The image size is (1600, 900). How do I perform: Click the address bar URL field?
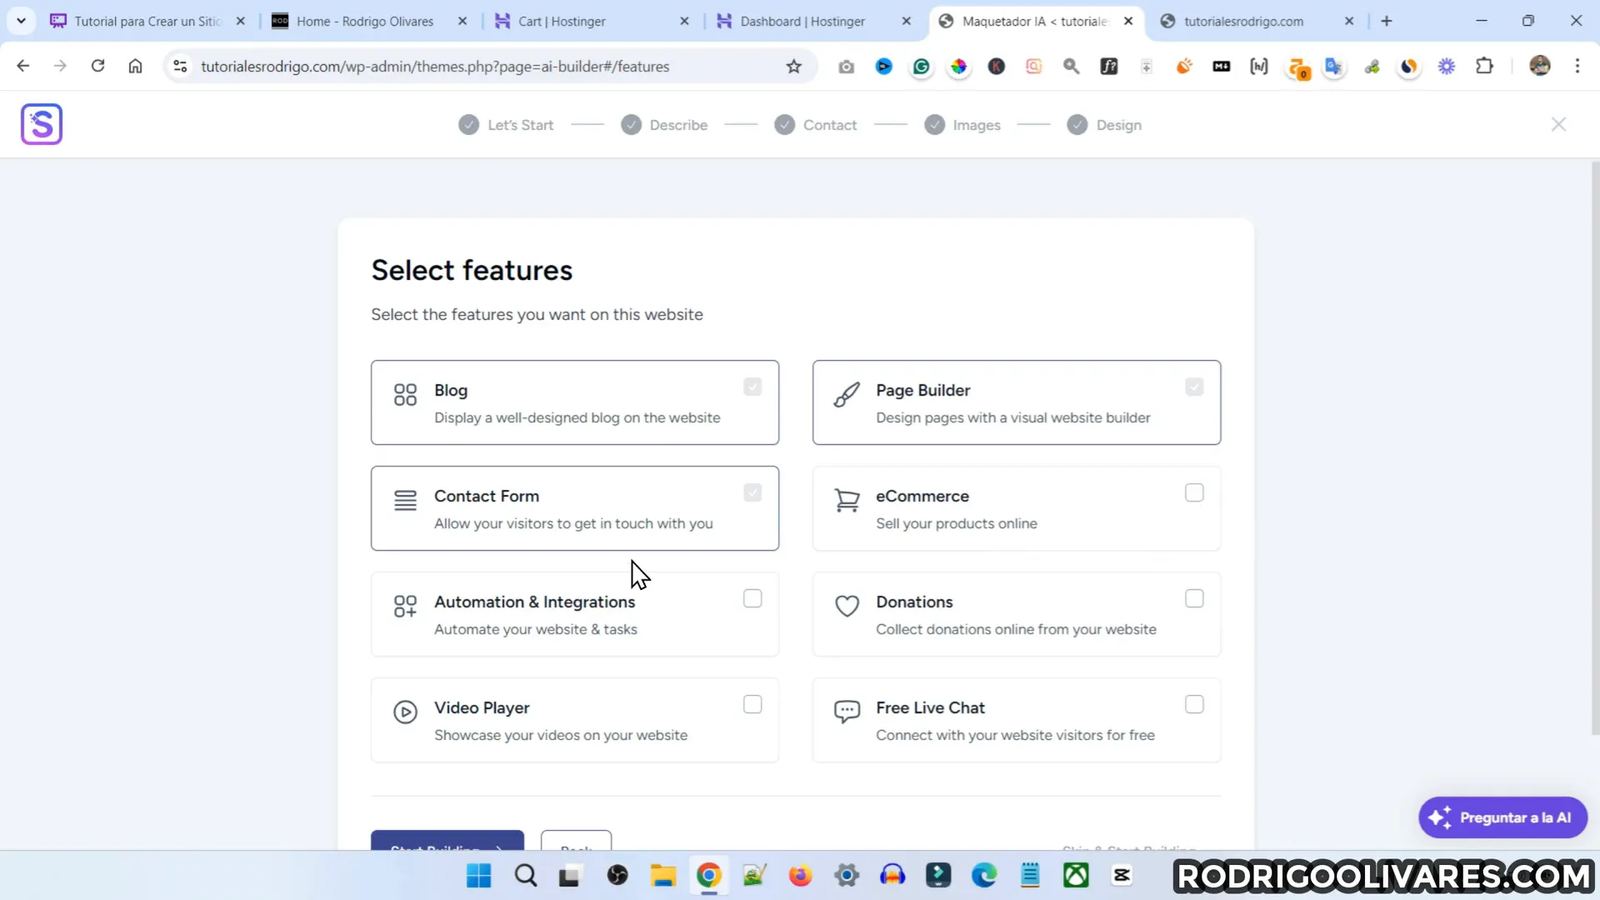point(435,66)
